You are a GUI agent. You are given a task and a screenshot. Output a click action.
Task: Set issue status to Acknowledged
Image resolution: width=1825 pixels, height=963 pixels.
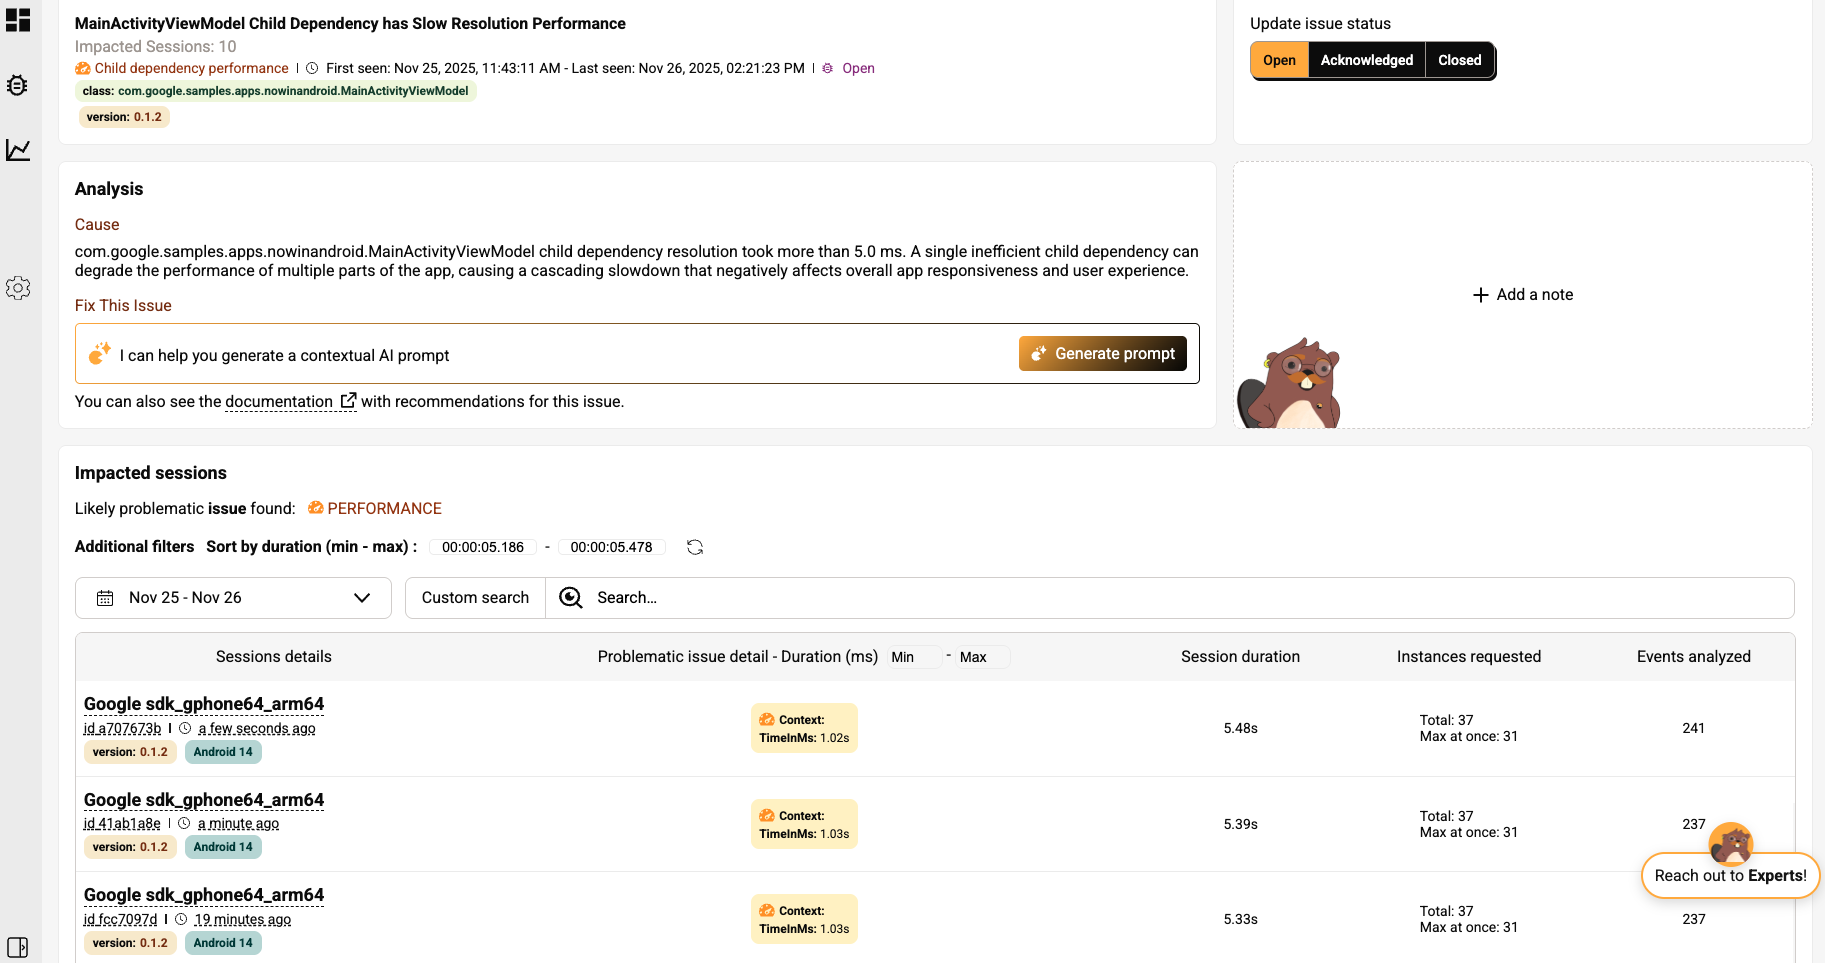(x=1366, y=60)
